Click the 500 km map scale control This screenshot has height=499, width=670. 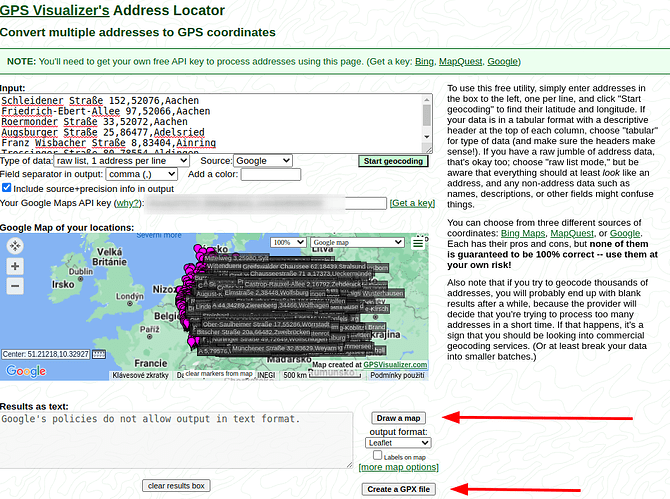point(322,375)
